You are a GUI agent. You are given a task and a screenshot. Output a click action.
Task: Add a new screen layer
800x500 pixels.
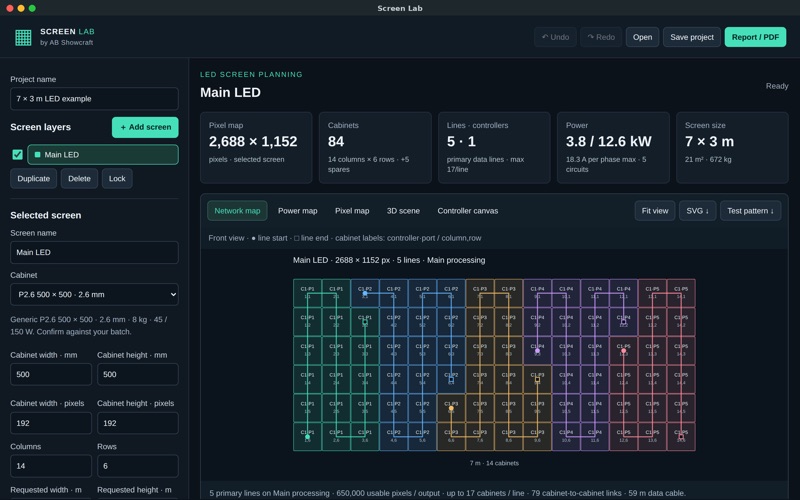click(x=145, y=127)
